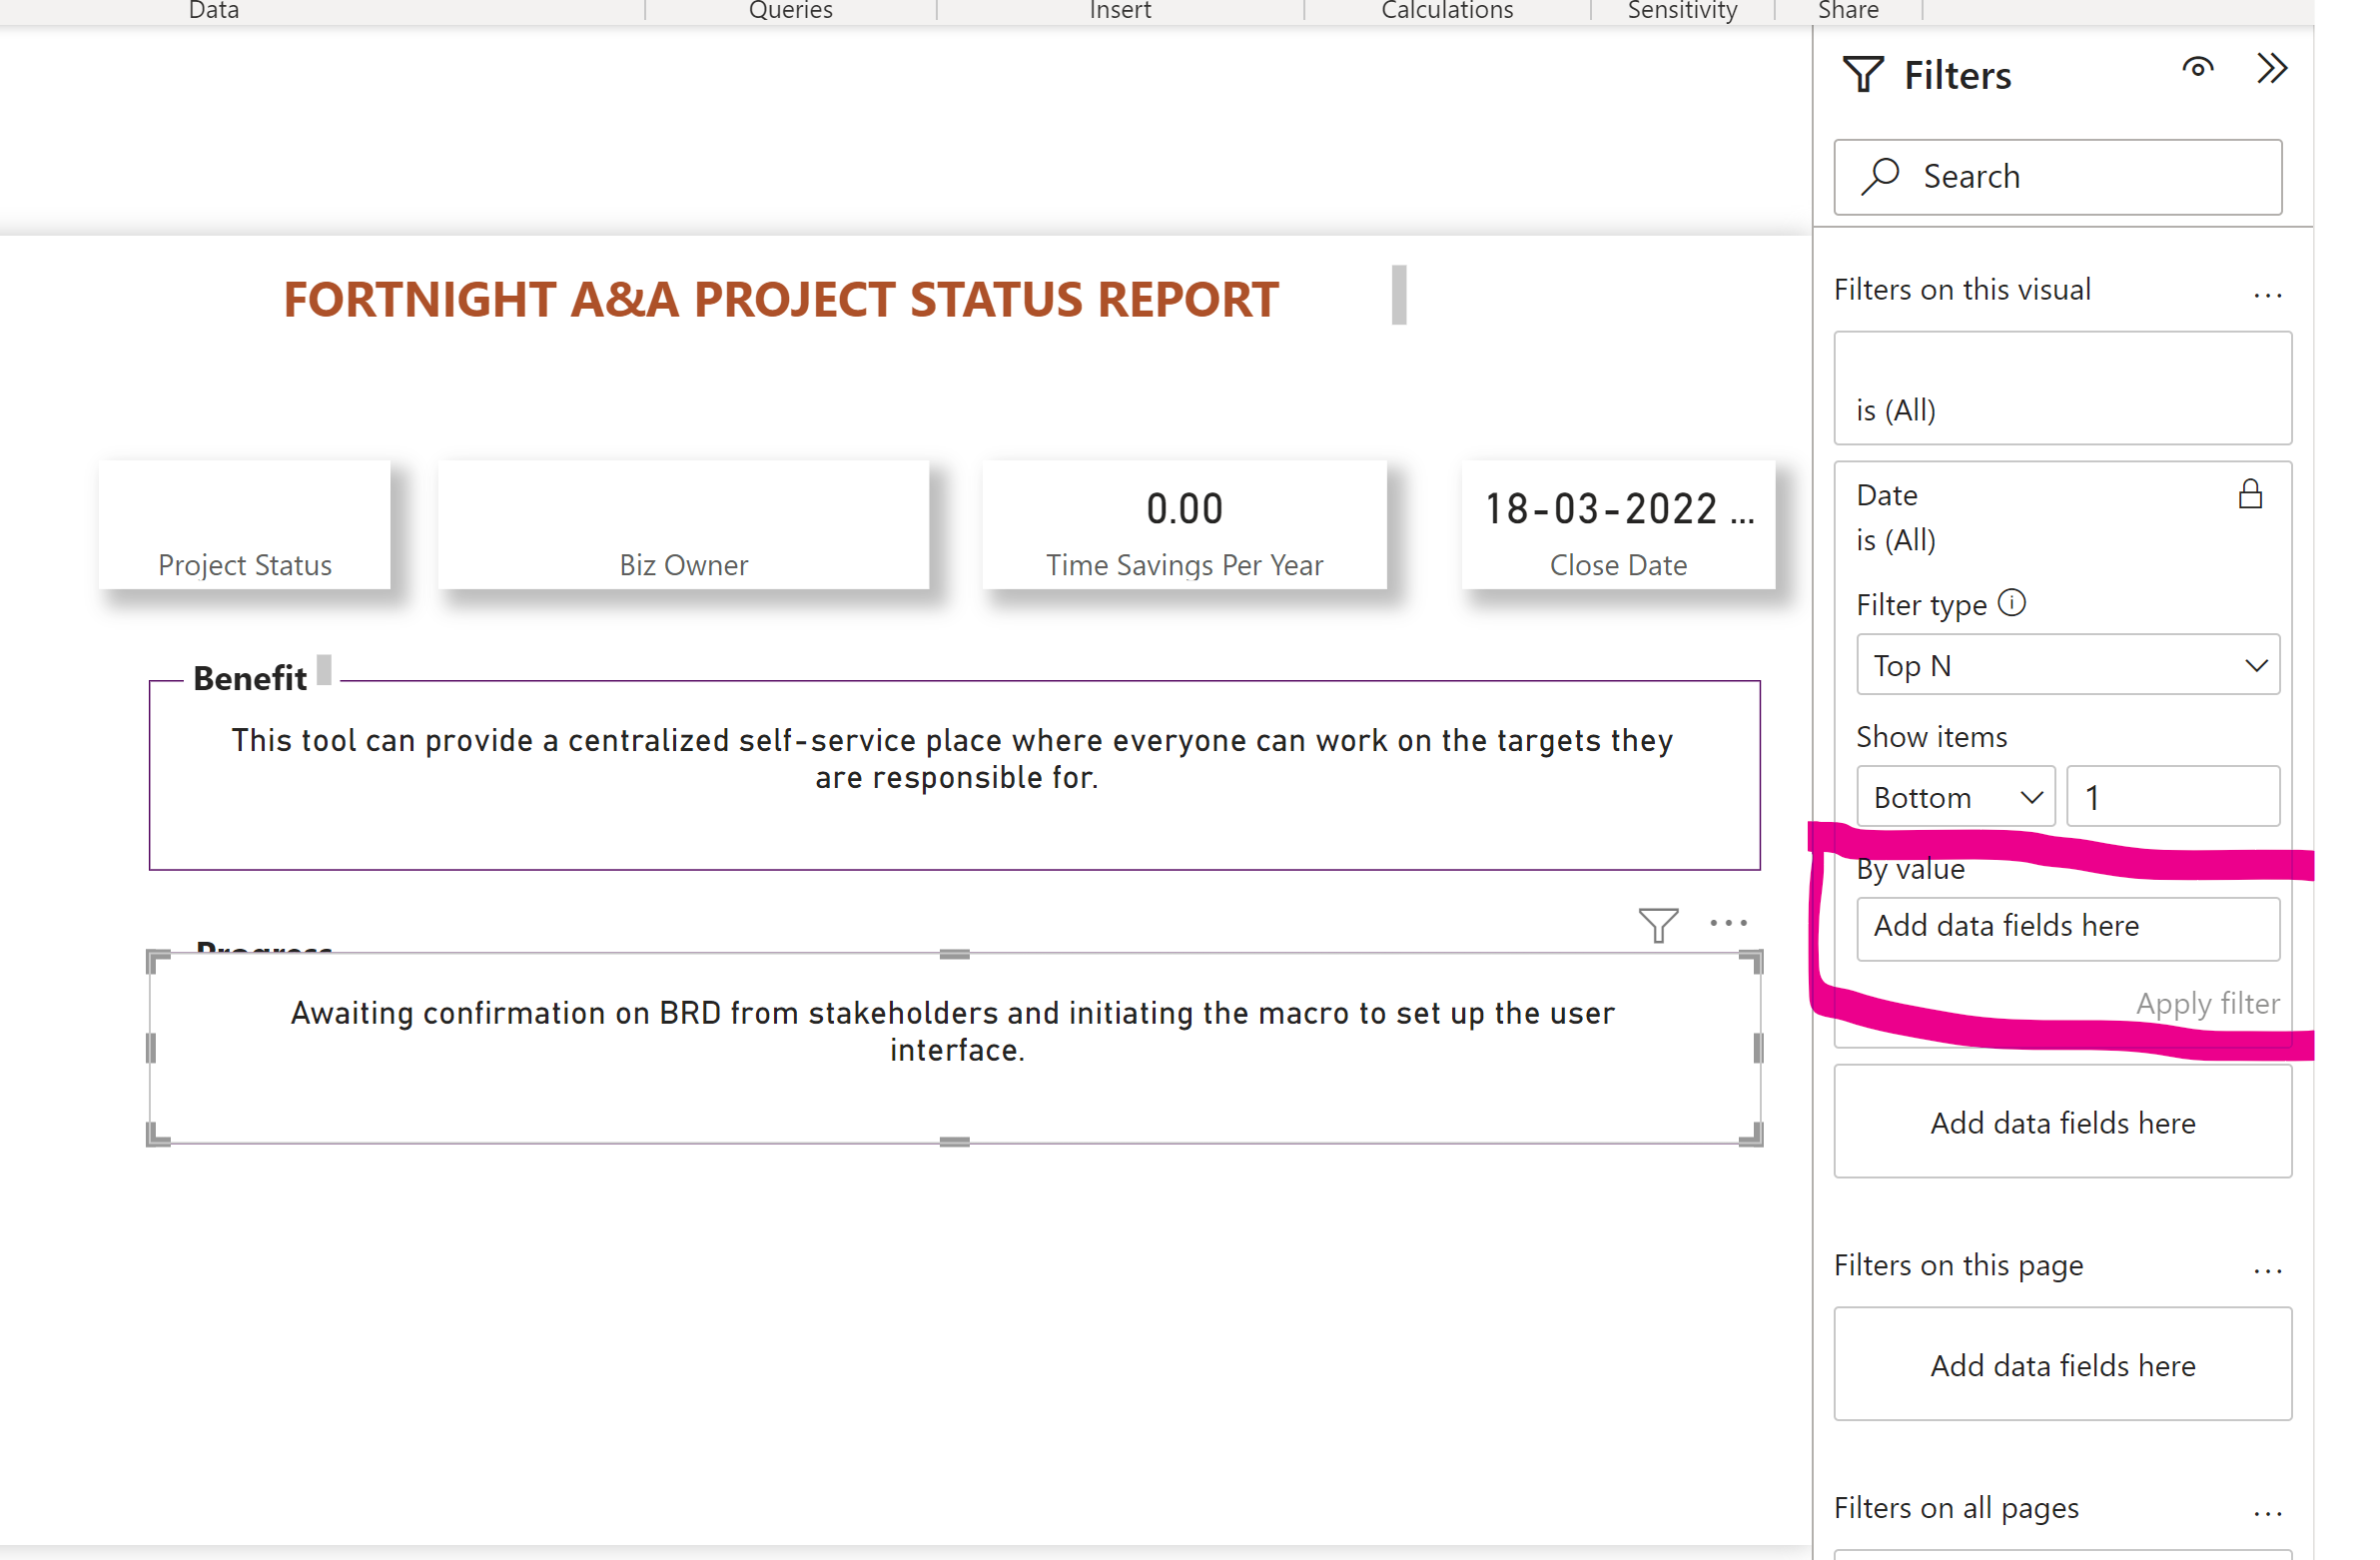Screen dimensions: 2380x1560
Task: Click Apply filter link
Action: (2207, 1003)
